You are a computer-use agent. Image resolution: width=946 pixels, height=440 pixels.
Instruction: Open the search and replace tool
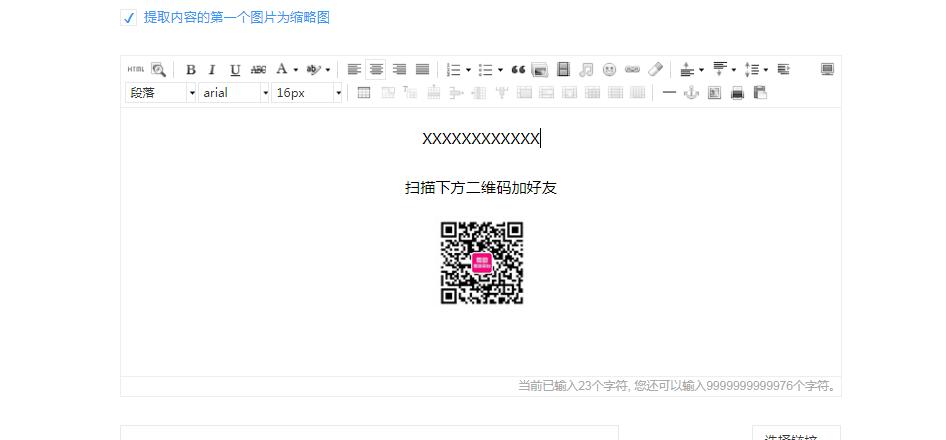click(158, 70)
